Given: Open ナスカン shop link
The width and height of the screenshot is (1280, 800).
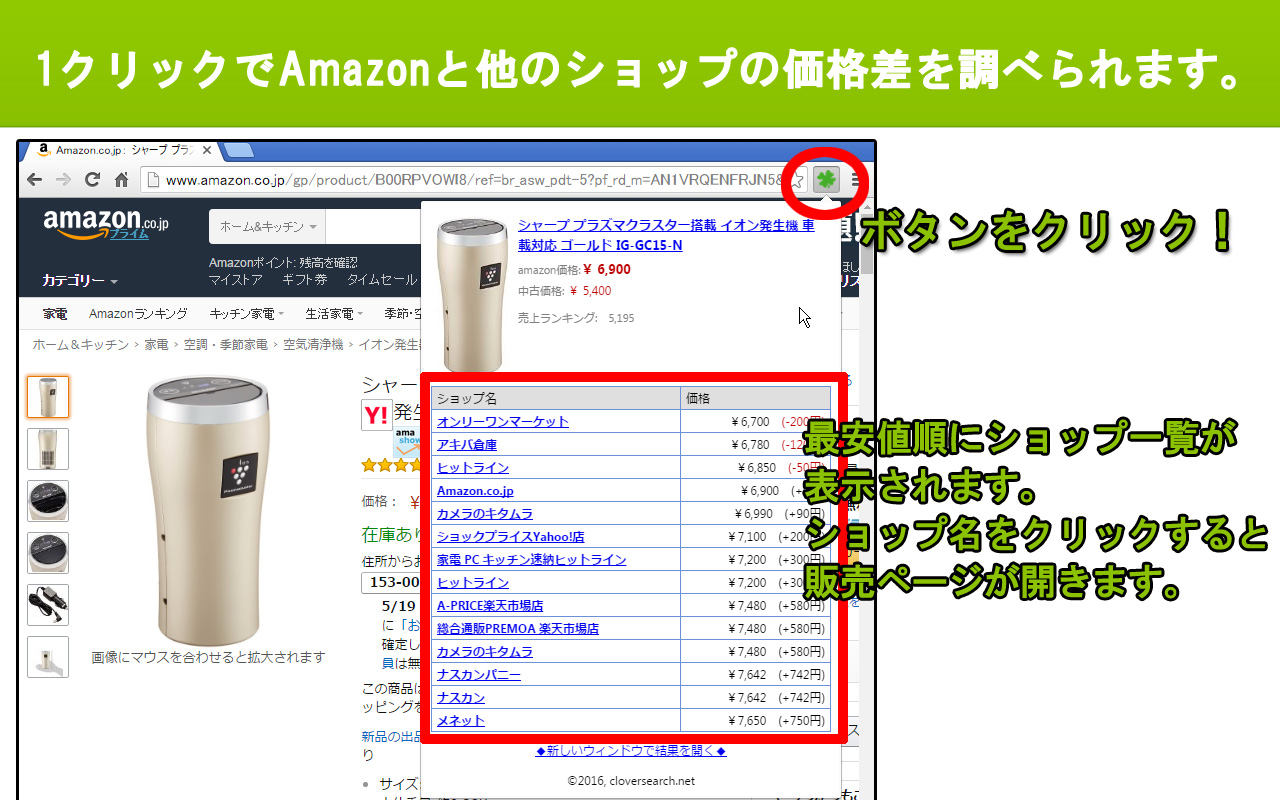Looking at the screenshot, I should click(461, 698).
